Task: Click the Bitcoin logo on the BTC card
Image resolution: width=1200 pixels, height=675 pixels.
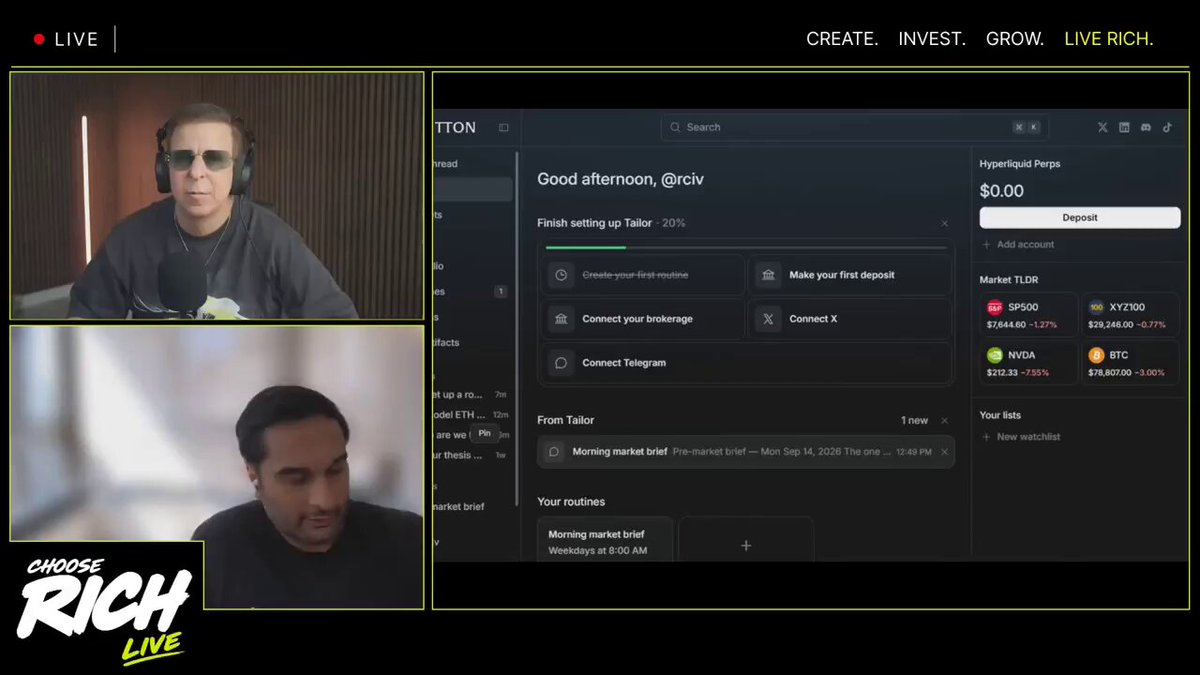Action: coord(1096,355)
